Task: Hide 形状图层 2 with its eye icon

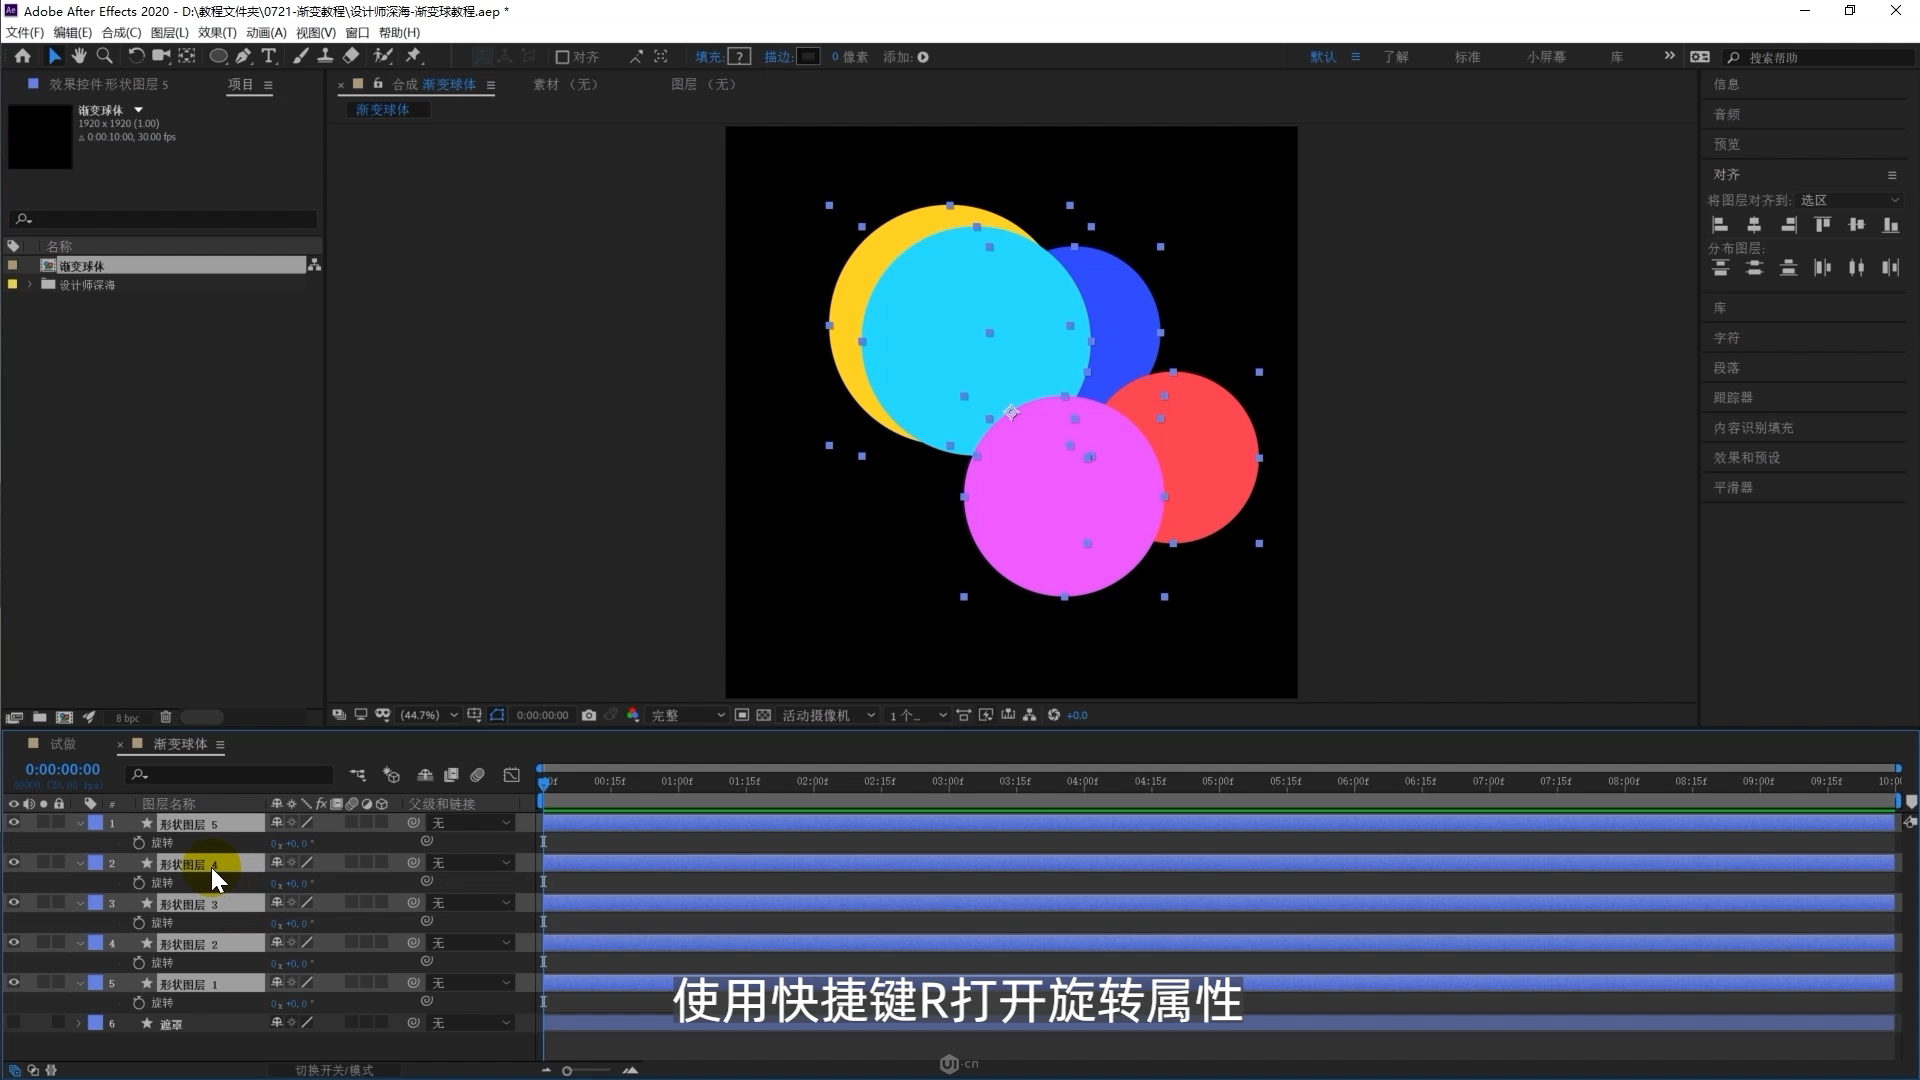Action: (x=14, y=943)
